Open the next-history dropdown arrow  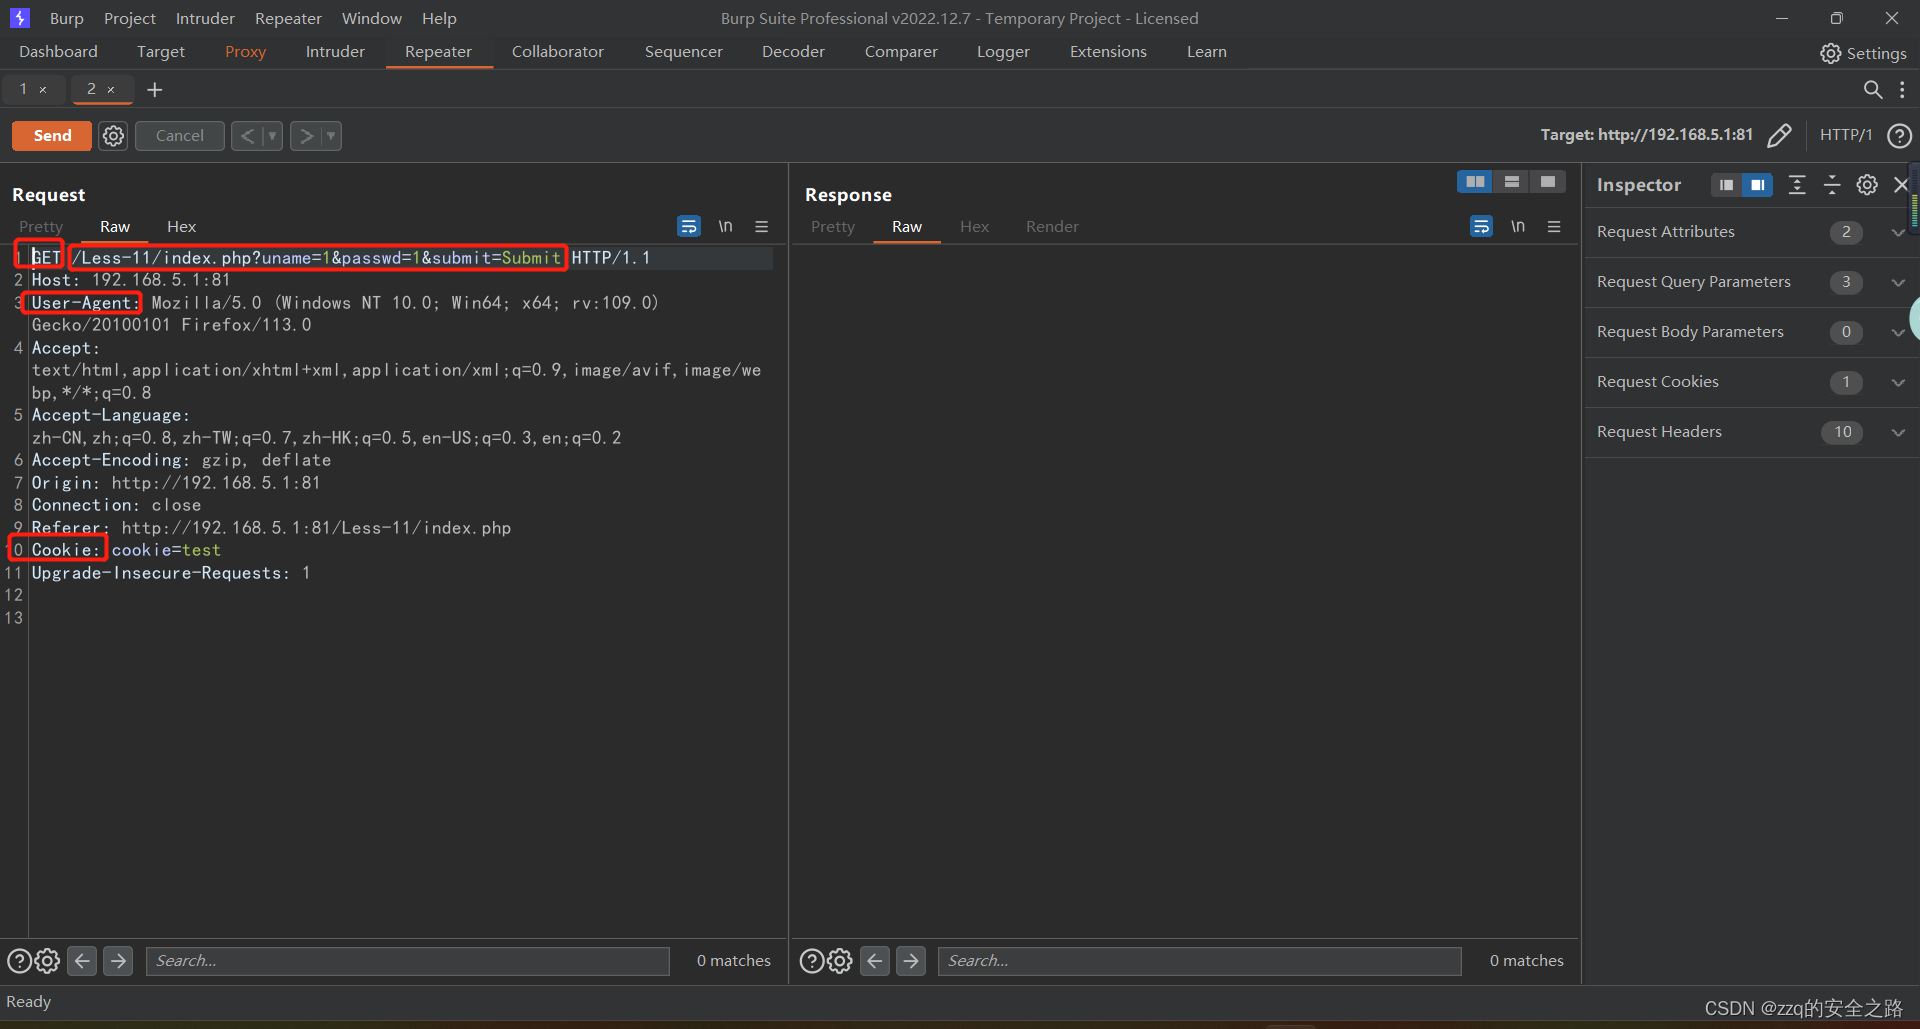[x=331, y=136]
